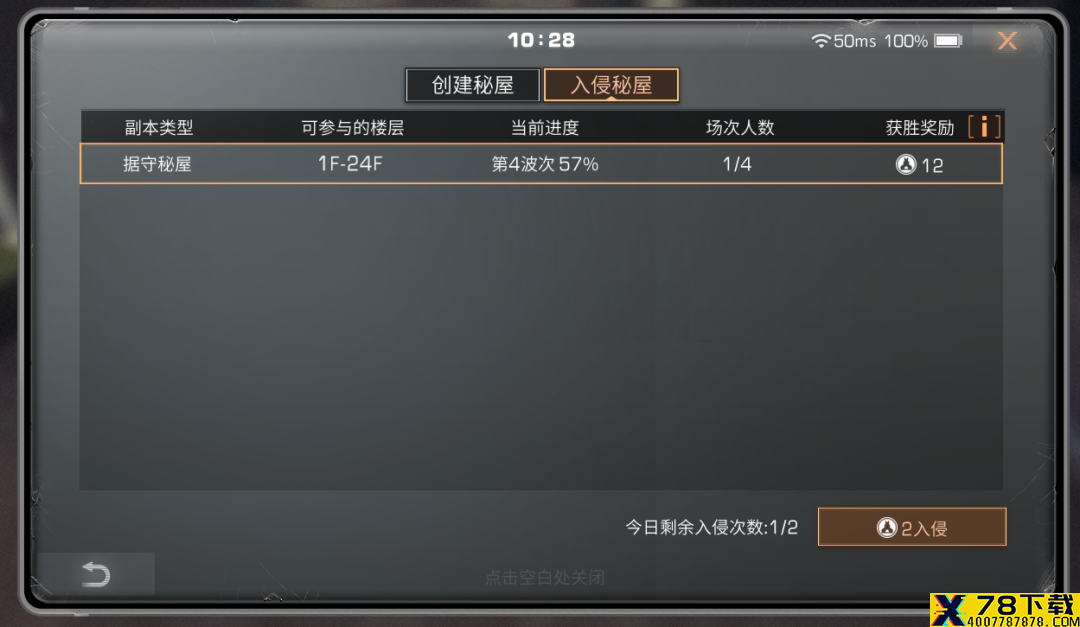Click the 2入侵 invade button

[912, 527]
